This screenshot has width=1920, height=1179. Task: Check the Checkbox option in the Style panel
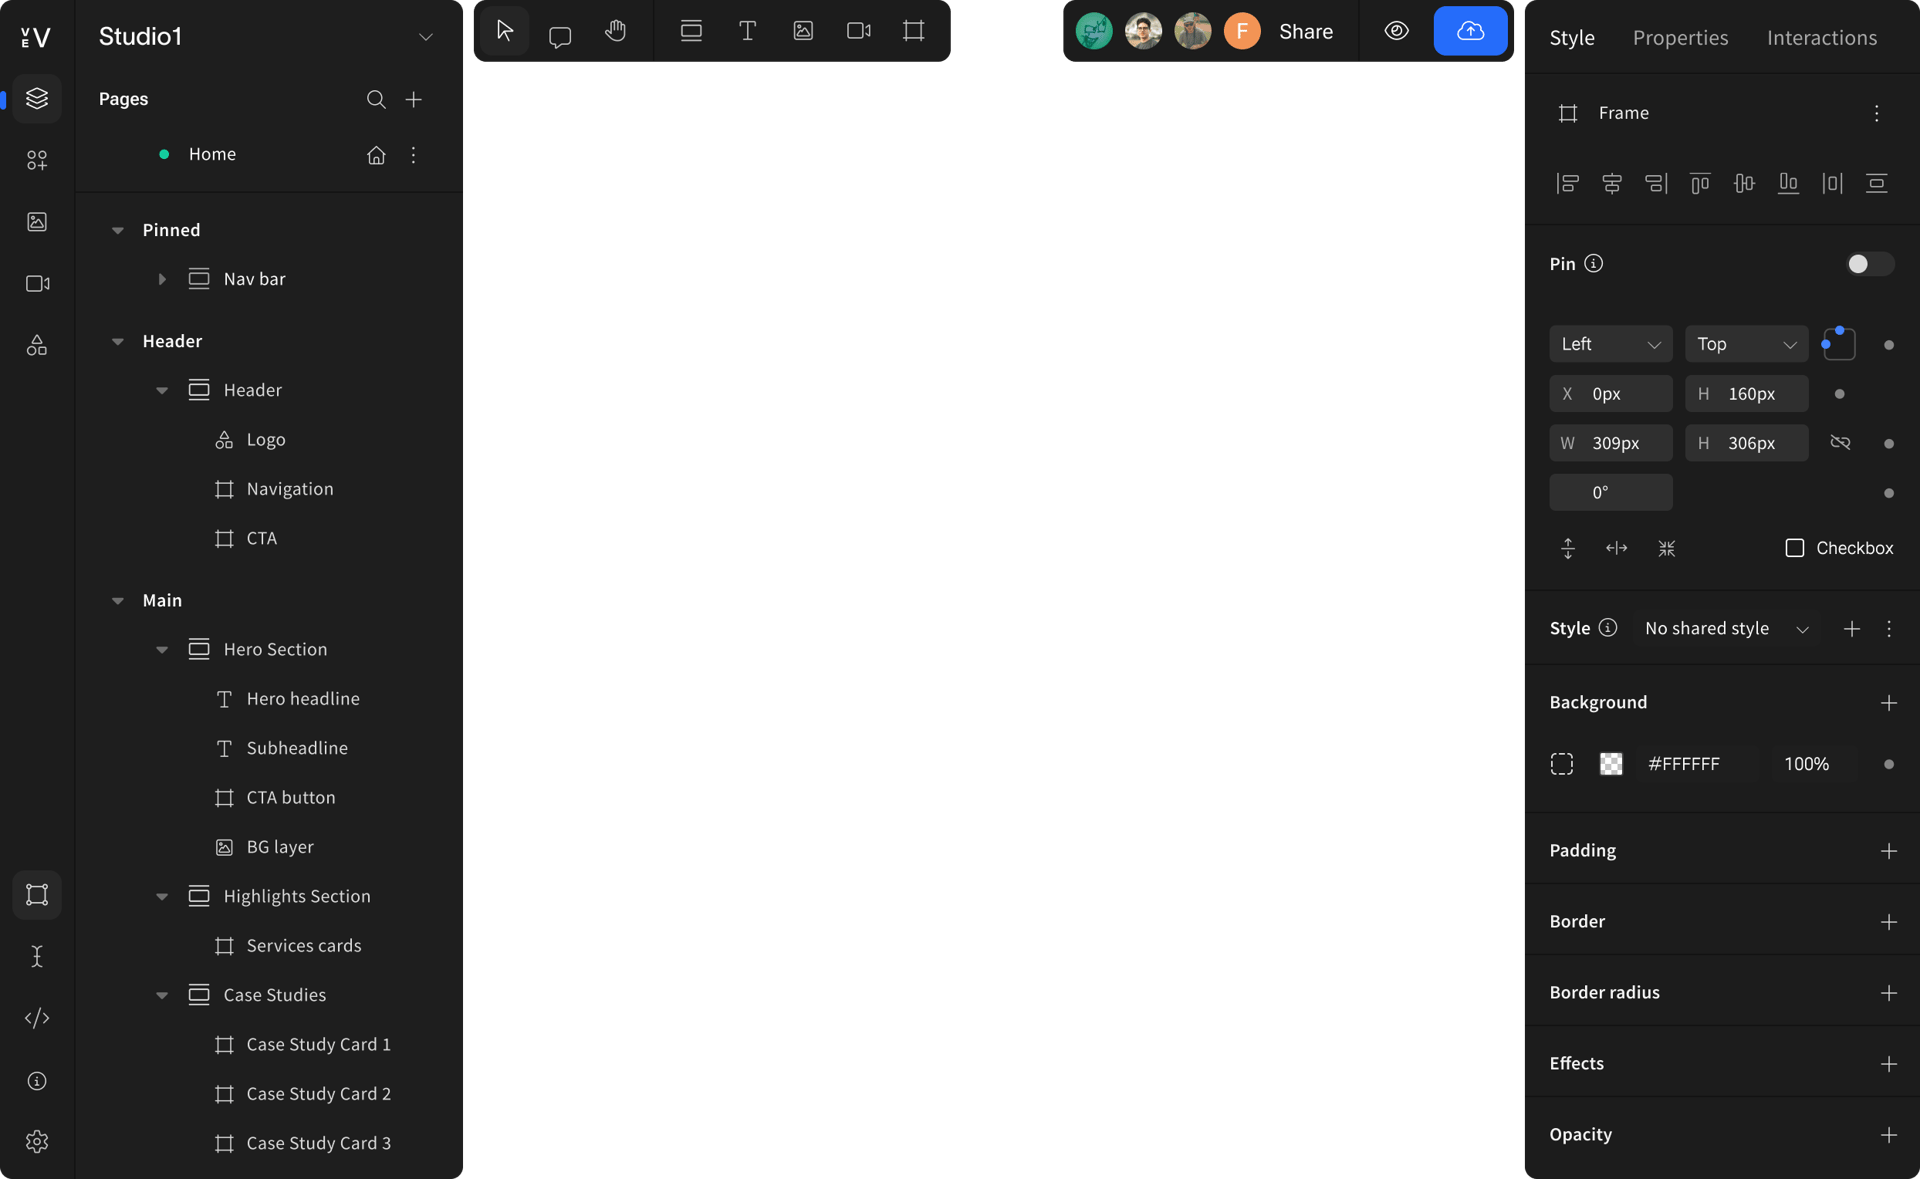[x=1795, y=548]
